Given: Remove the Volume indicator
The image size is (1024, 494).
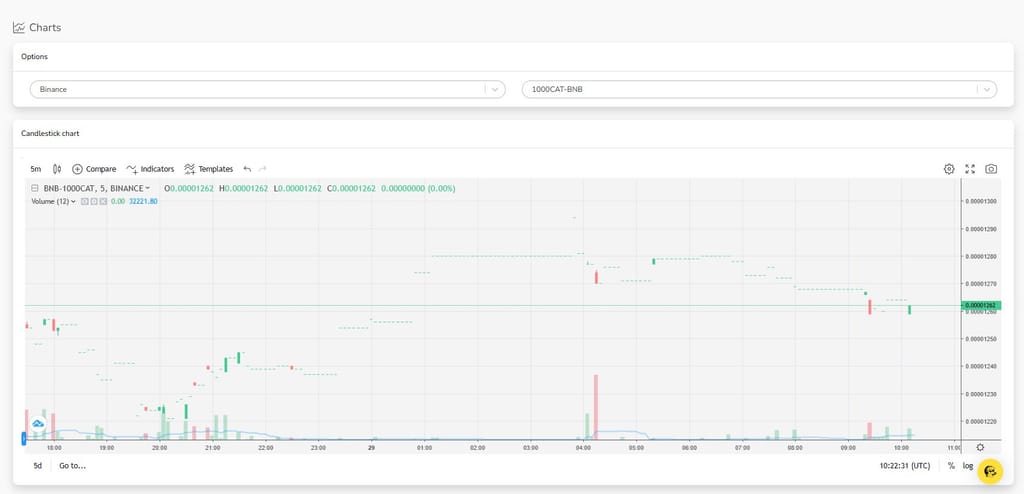Looking at the screenshot, I should (x=103, y=201).
